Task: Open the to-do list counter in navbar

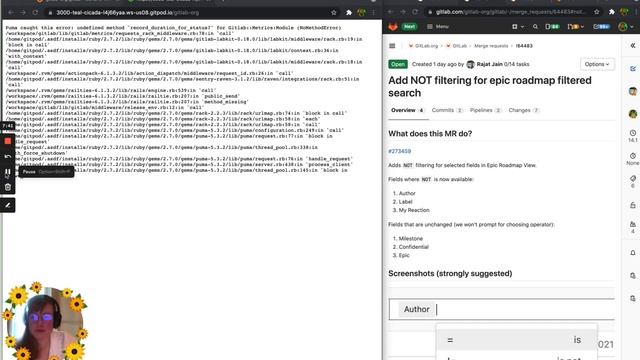Action: (x=601, y=27)
